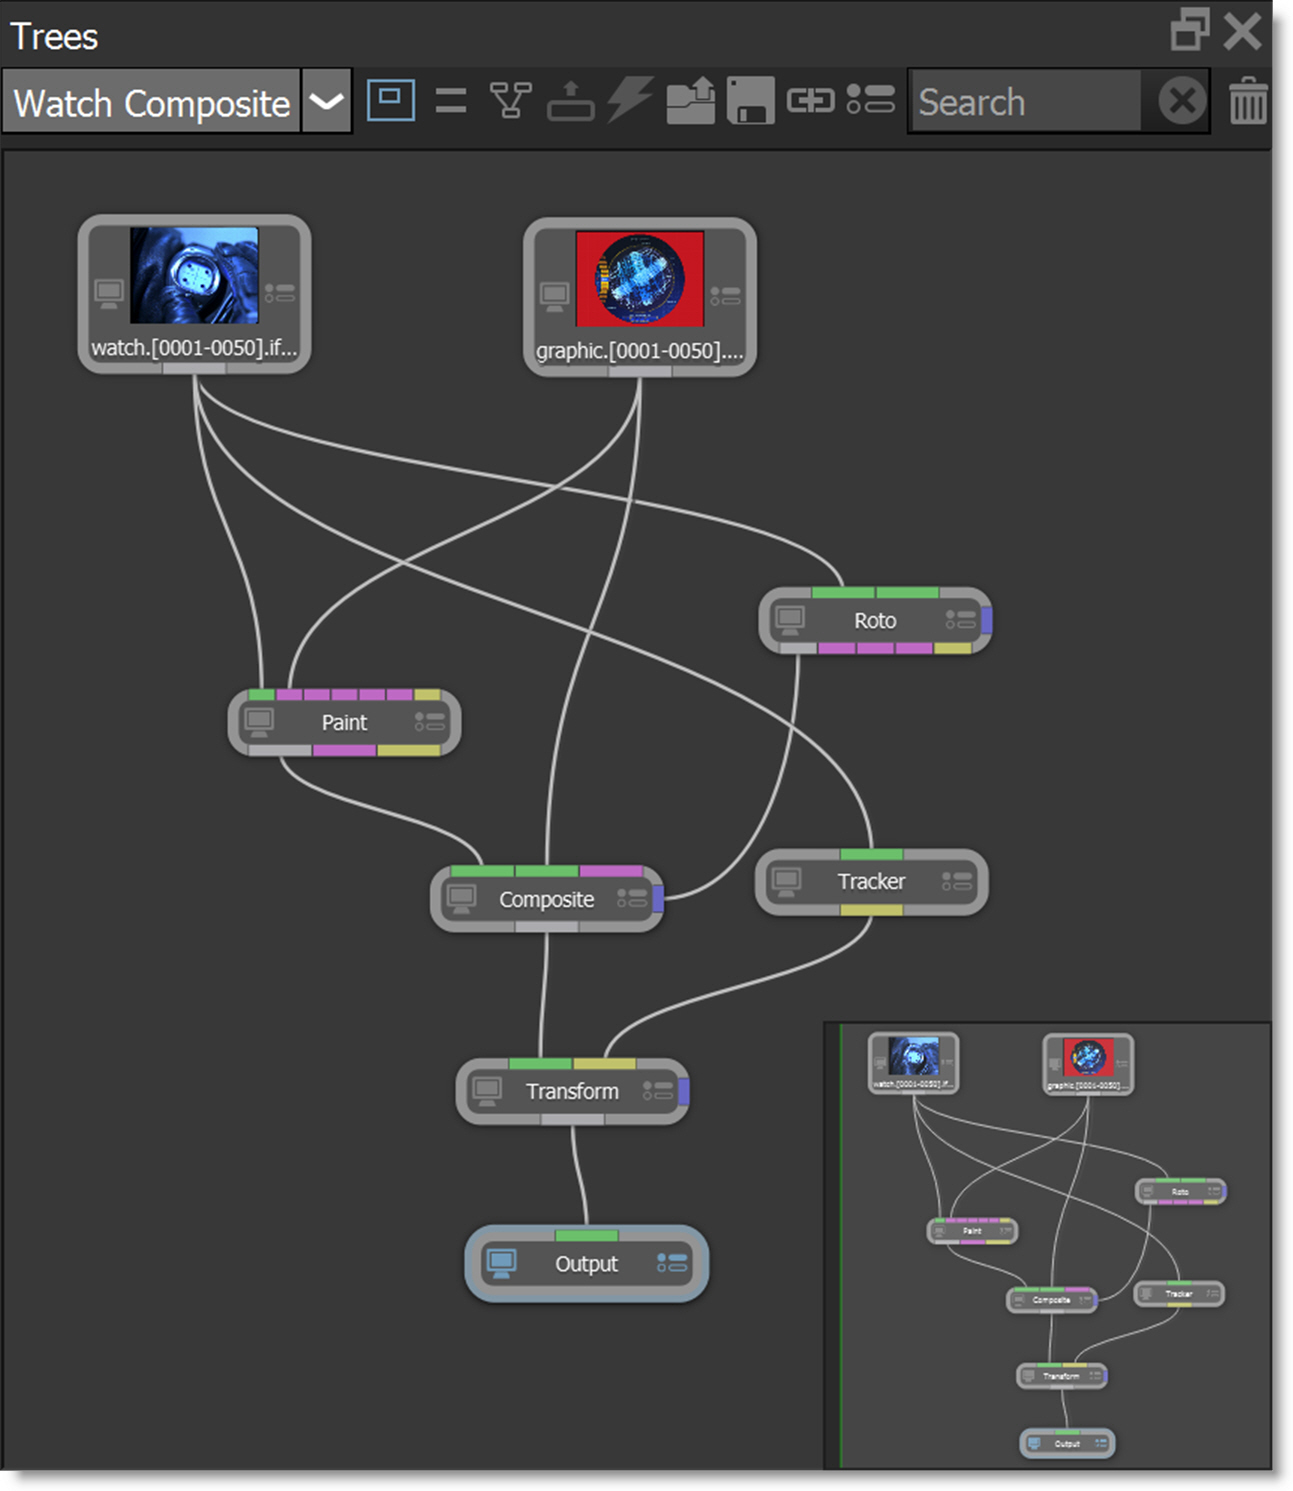Toggle the viewer monitor icon on Paint node
This screenshot has height=1491, width=1293.
(260, 722)
